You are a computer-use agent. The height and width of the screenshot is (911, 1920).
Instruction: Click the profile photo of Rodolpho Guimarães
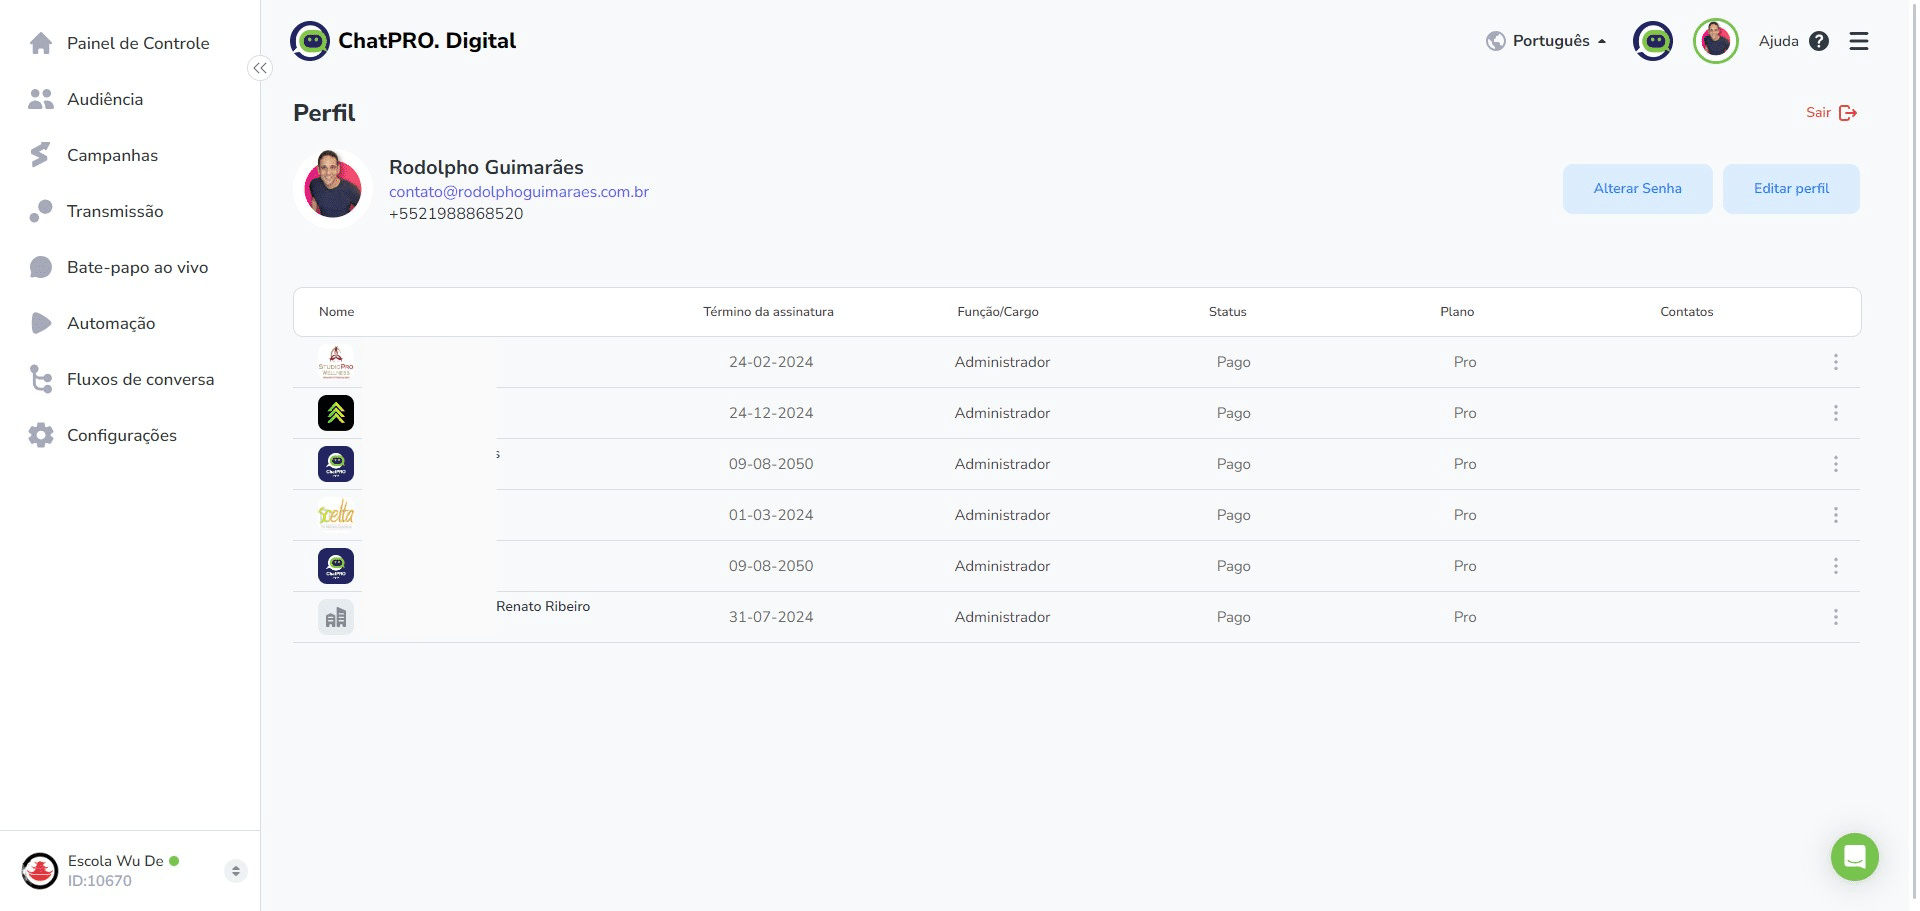point(333,188)
